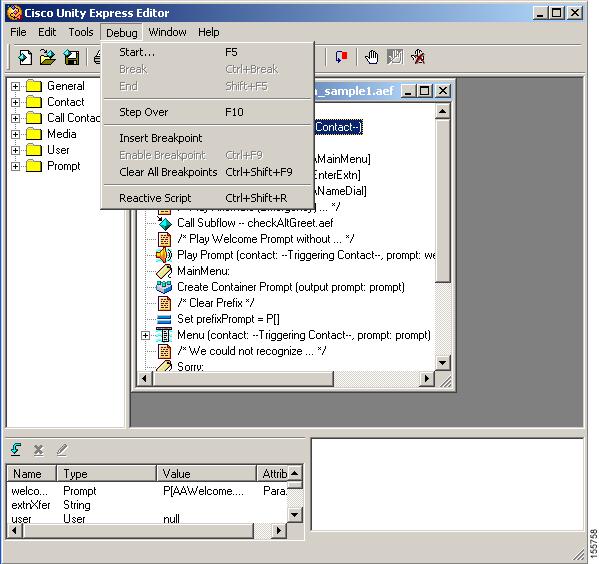Click the Insert Breakpoint hand icon
This screenshot has width=599, height=564.
pyautogui.click(x=371, y=57)
